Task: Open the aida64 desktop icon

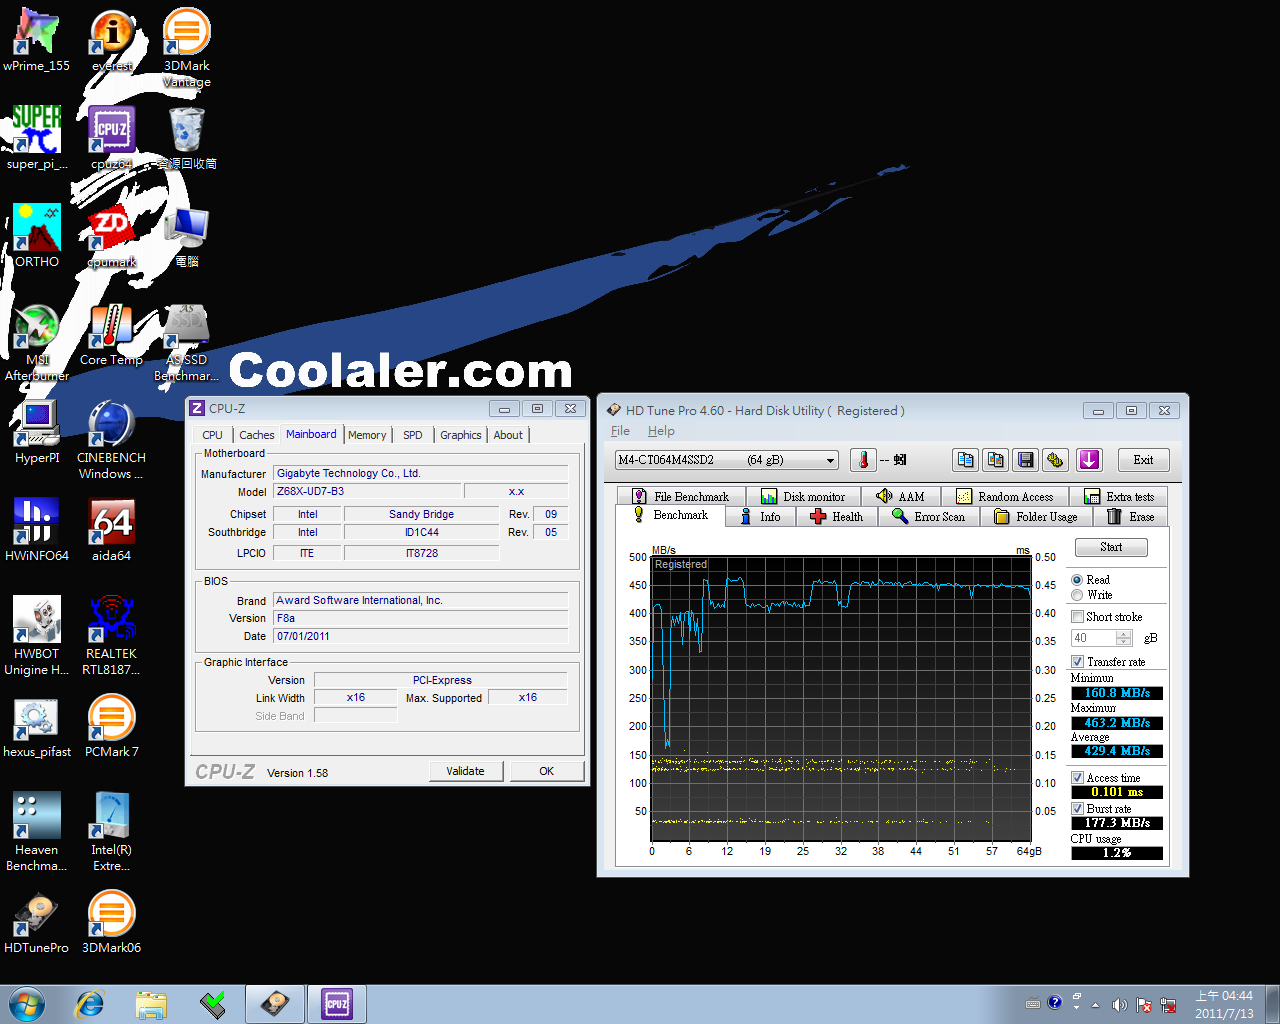Action: click(112, 531)
